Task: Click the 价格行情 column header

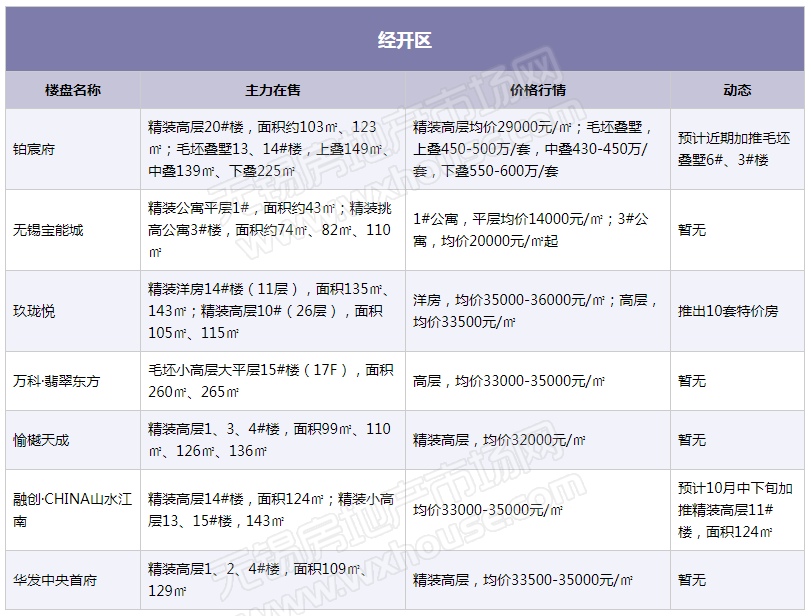Action: (537, 90)
